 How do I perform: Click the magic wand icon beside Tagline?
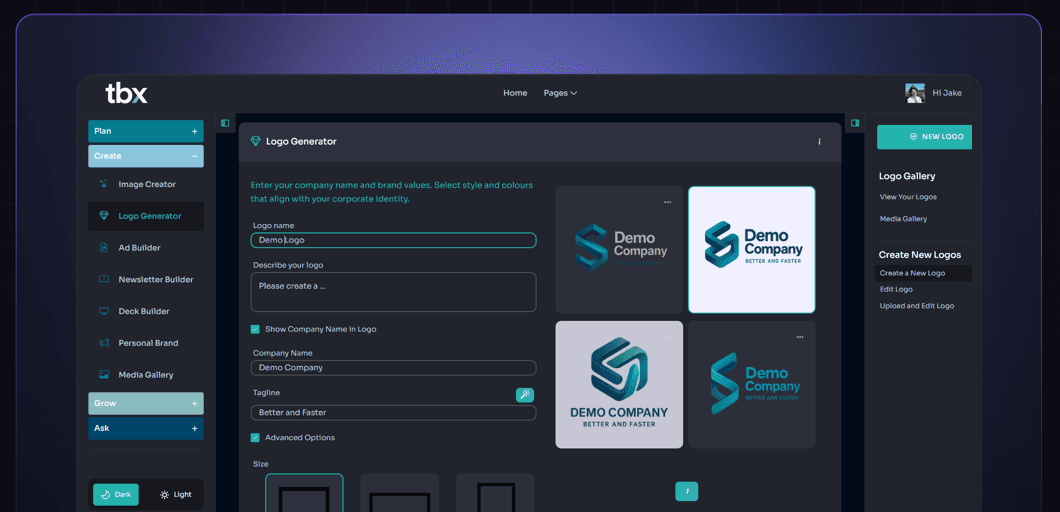[x=524, y=395]
